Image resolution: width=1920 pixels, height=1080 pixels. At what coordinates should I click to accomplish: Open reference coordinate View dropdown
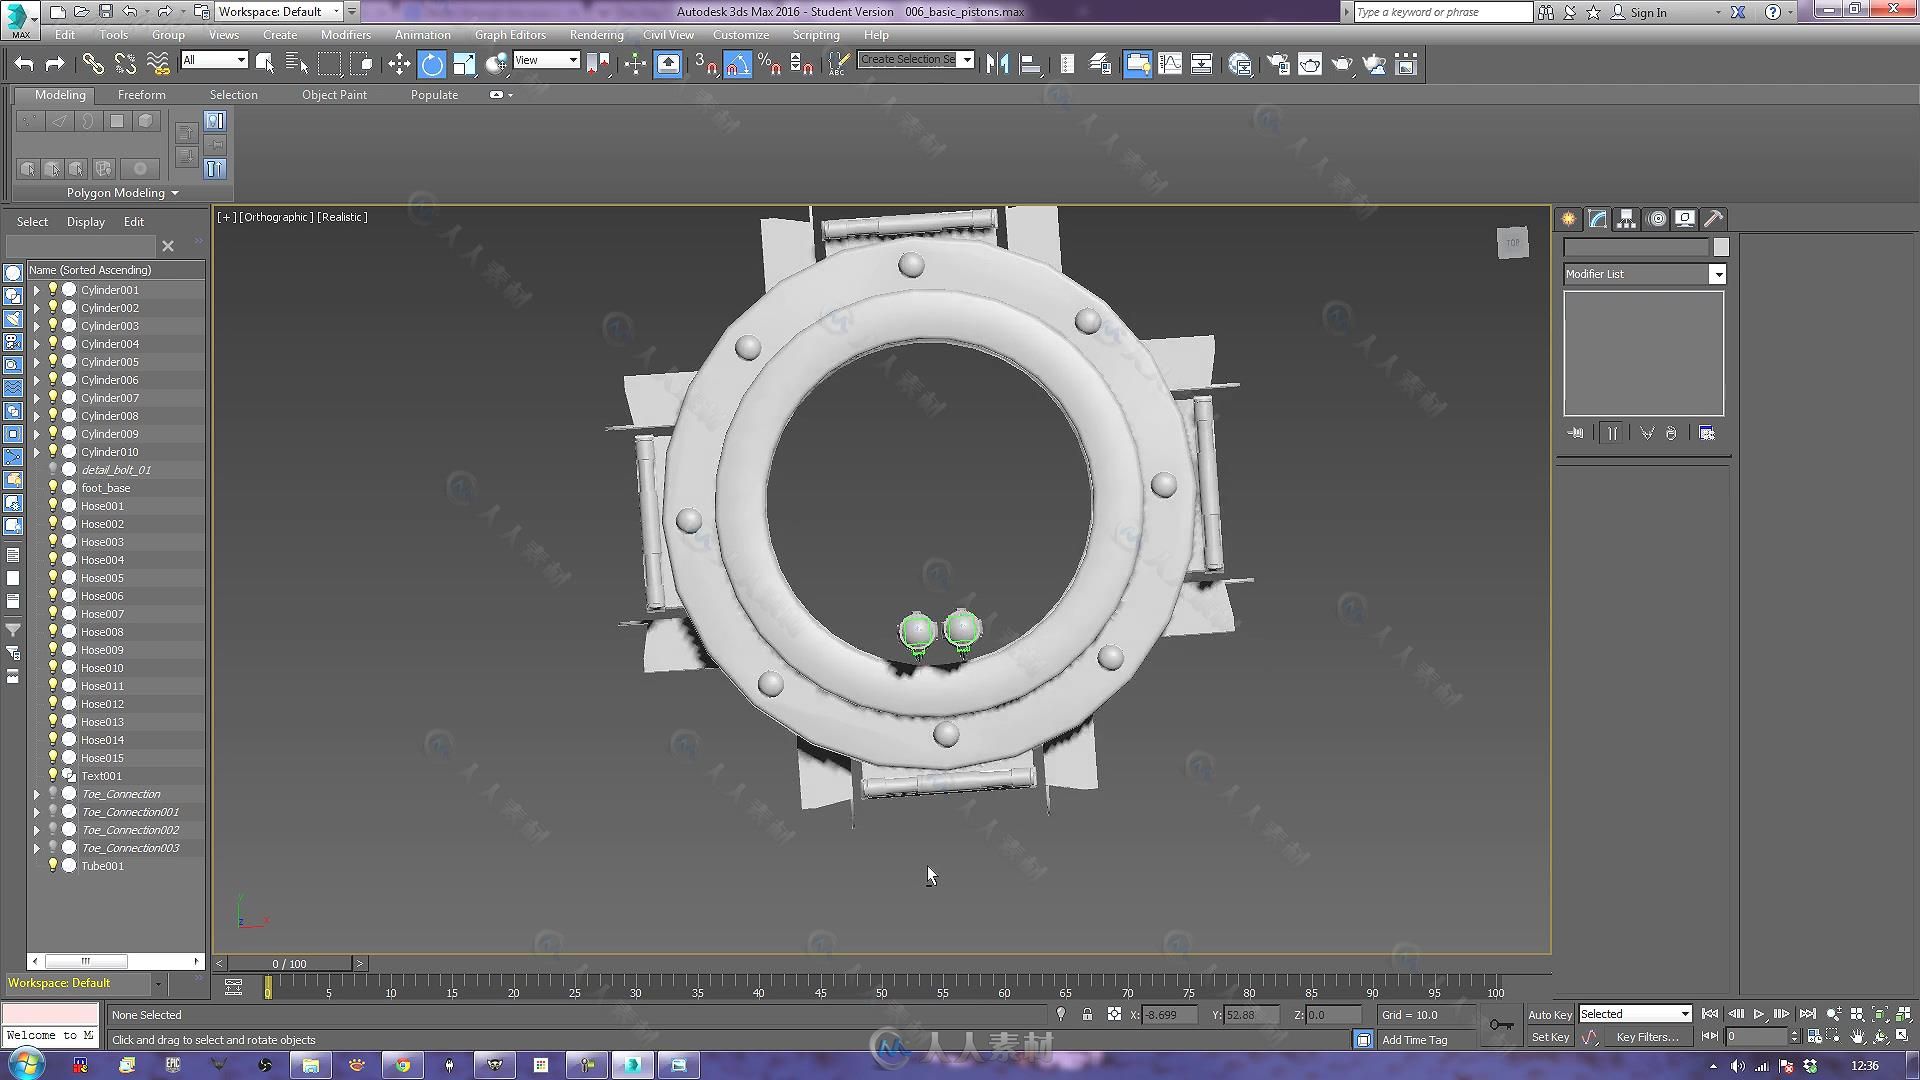point(546,60)
